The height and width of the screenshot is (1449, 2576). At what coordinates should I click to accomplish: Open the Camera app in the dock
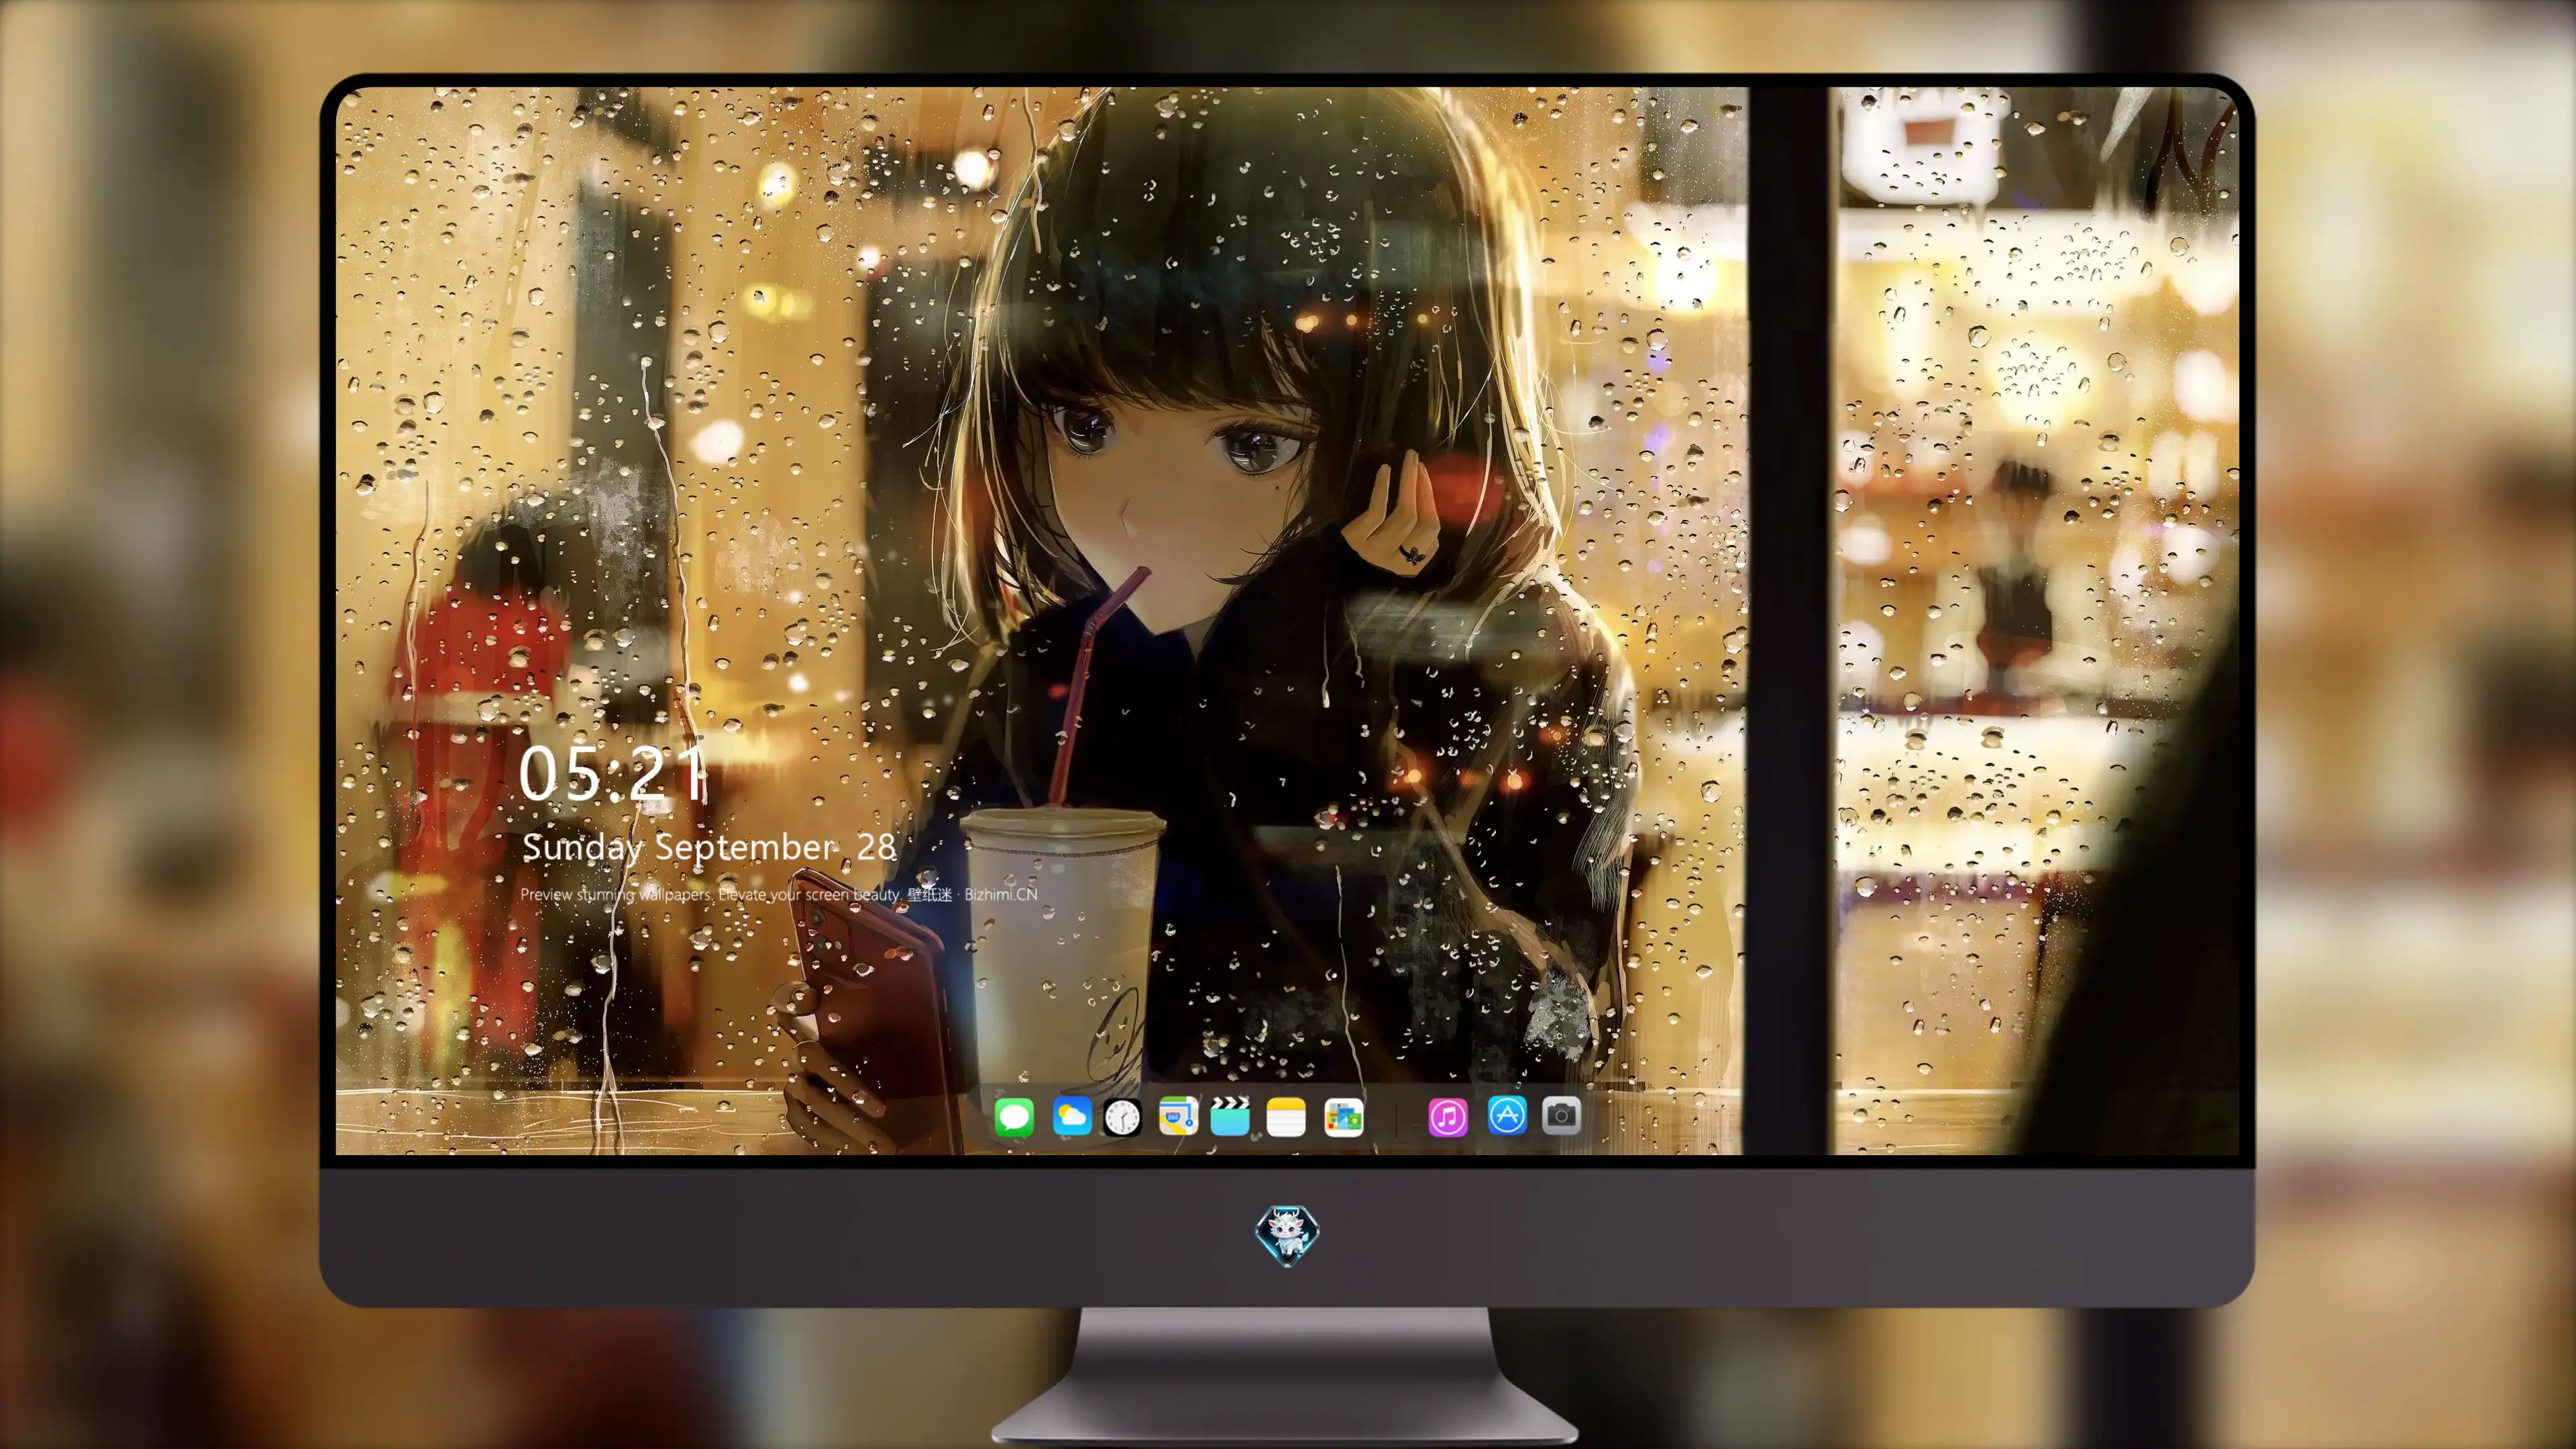[1561, 1115]
